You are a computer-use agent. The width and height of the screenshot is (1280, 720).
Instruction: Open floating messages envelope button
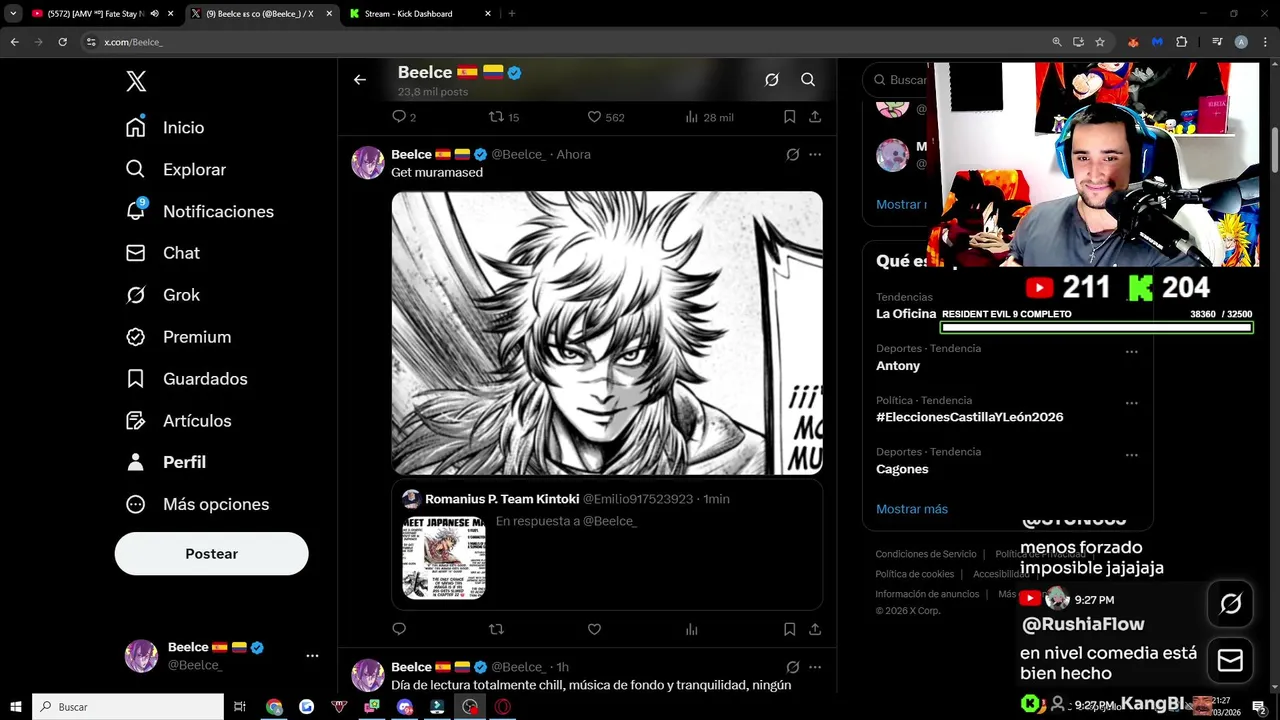pyautogui.click(x=1230, y=661)
